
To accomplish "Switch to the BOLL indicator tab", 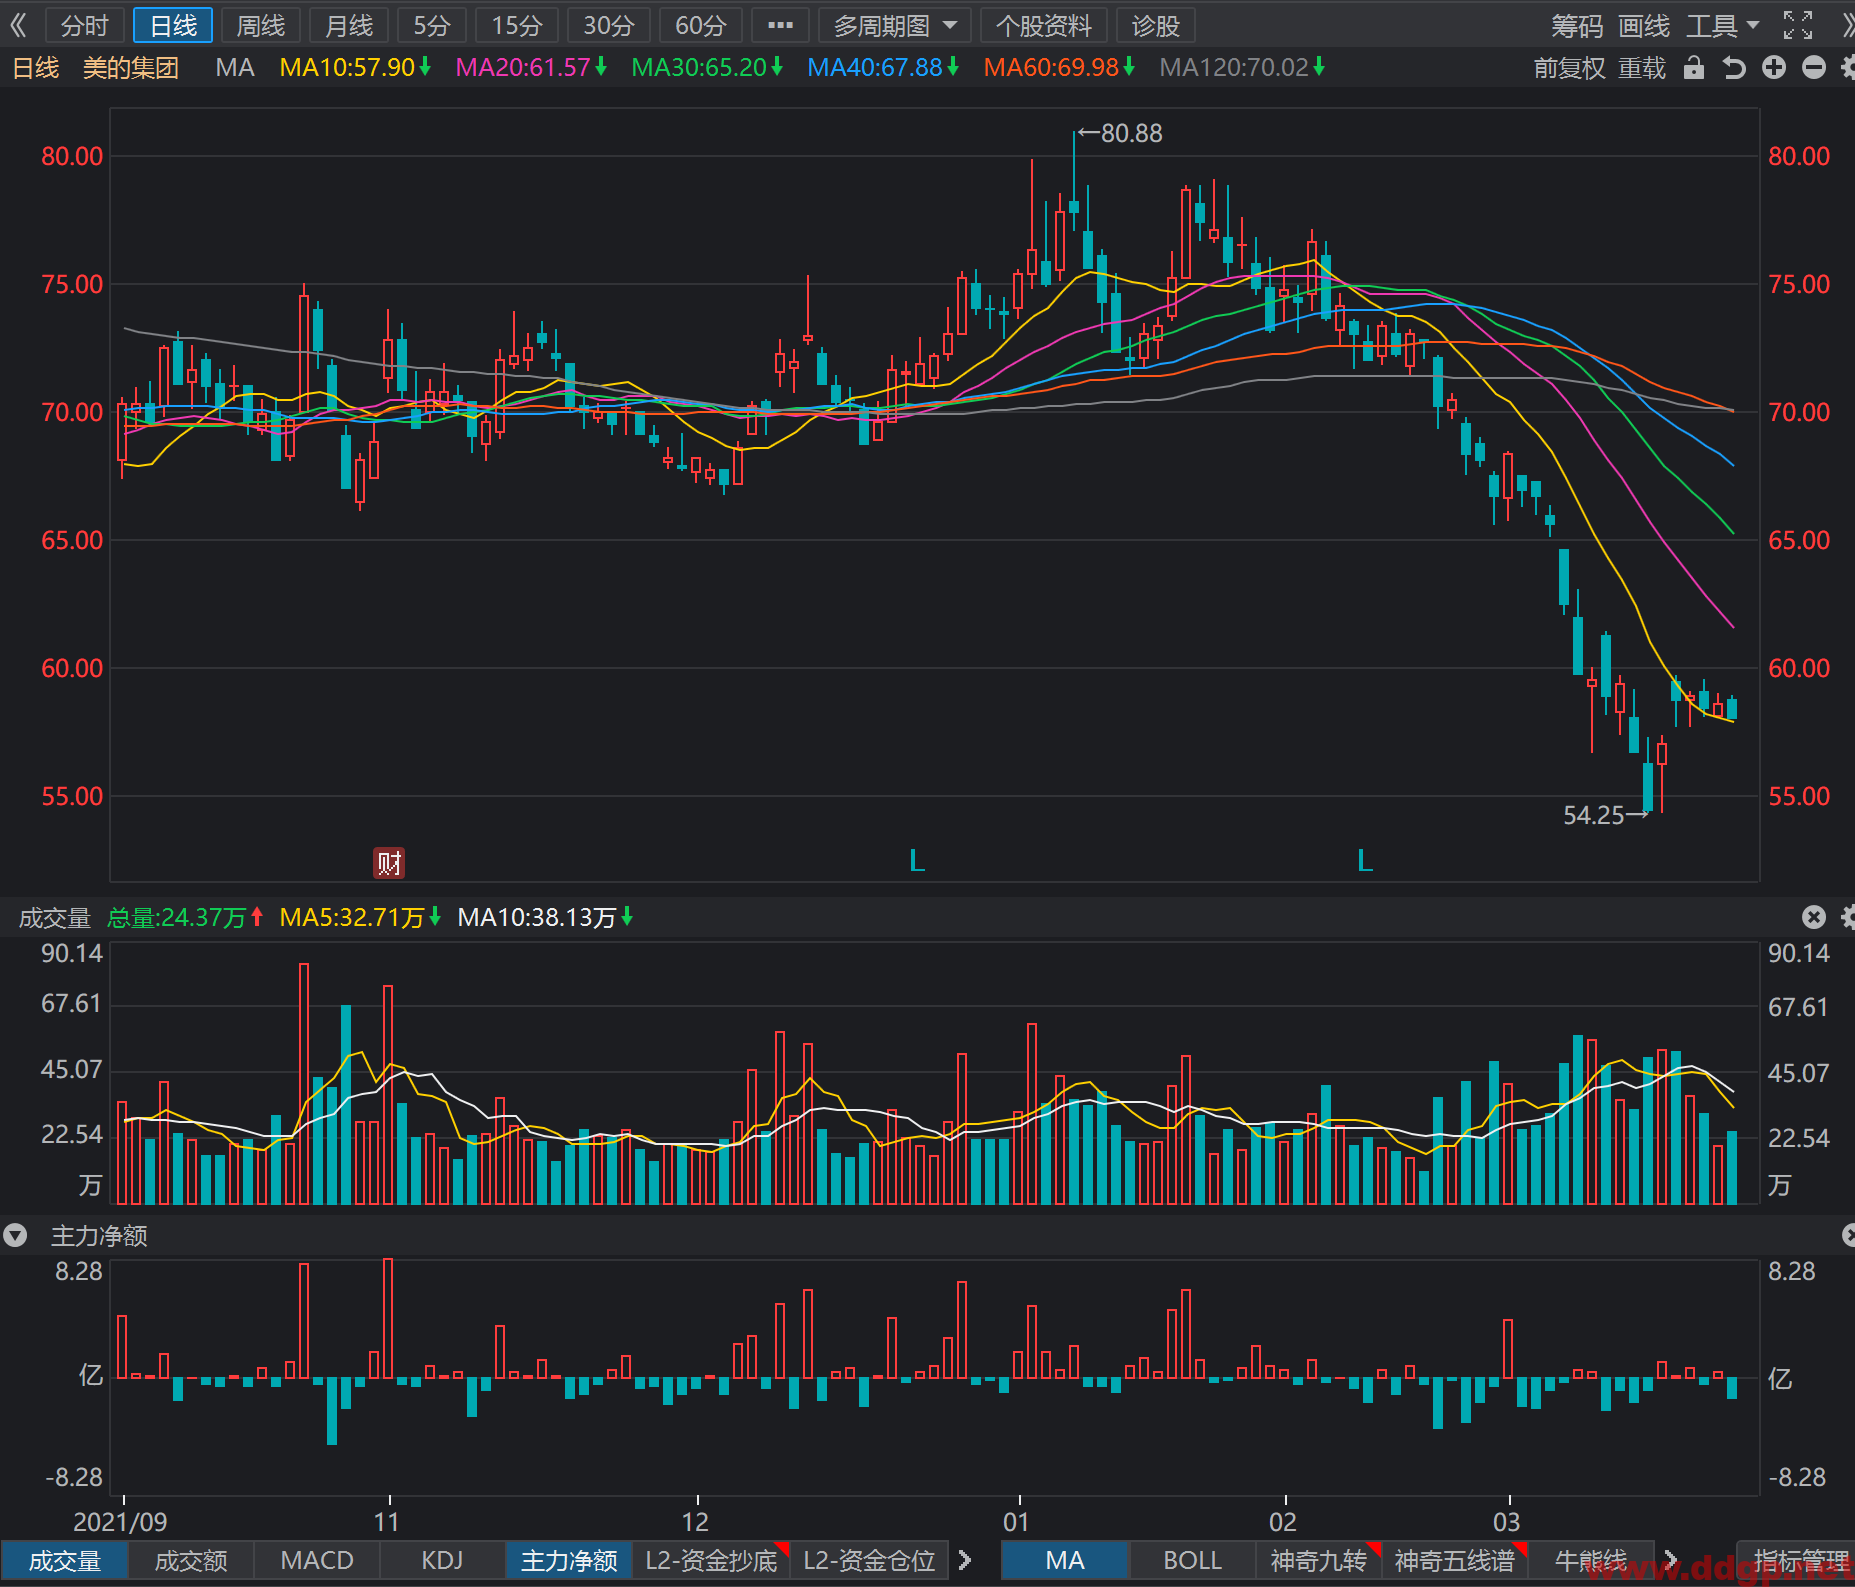I will [1192, 1560].
